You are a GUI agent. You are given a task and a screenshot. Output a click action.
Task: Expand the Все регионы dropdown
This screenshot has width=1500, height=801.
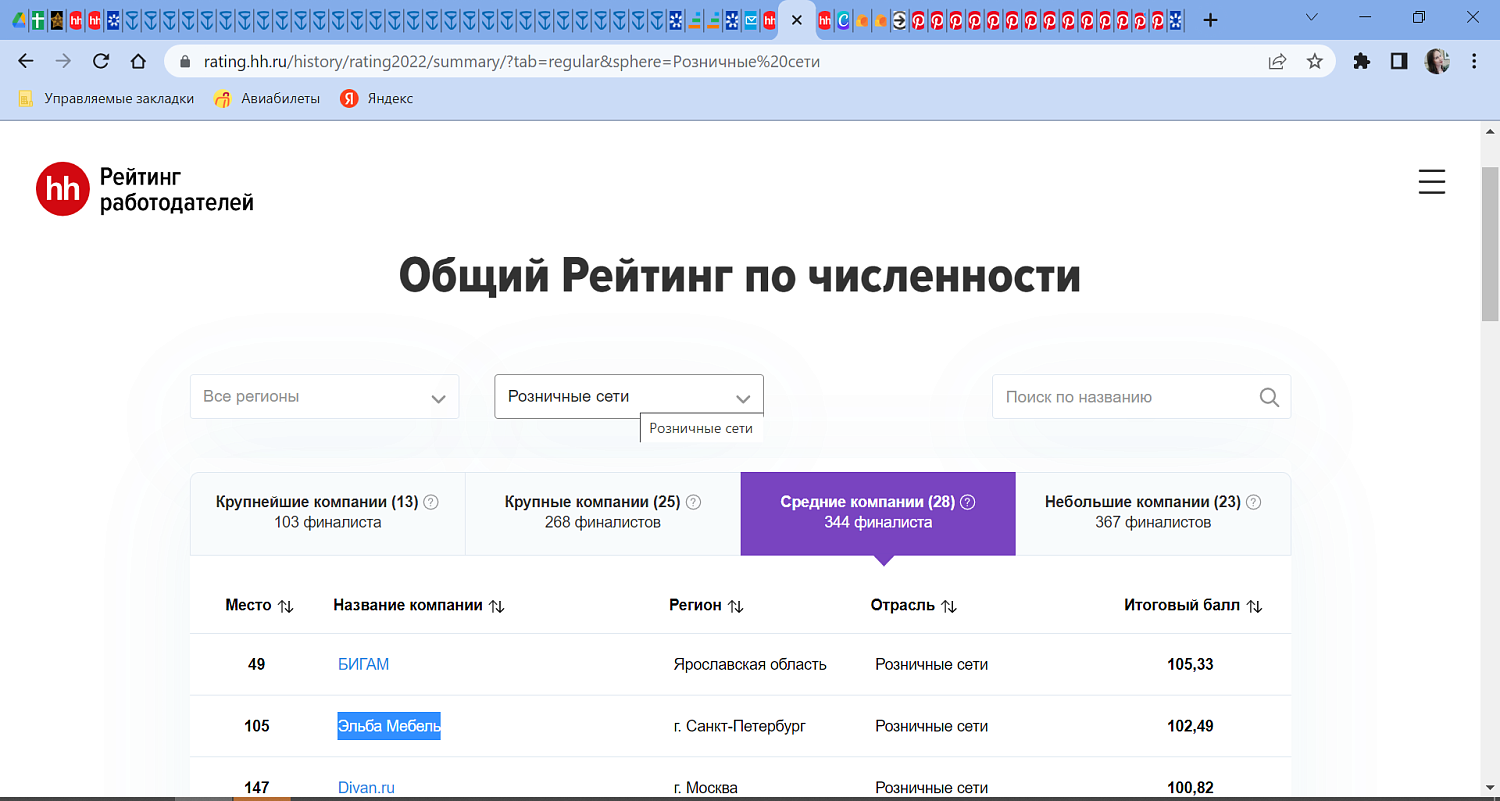[323, 396]
